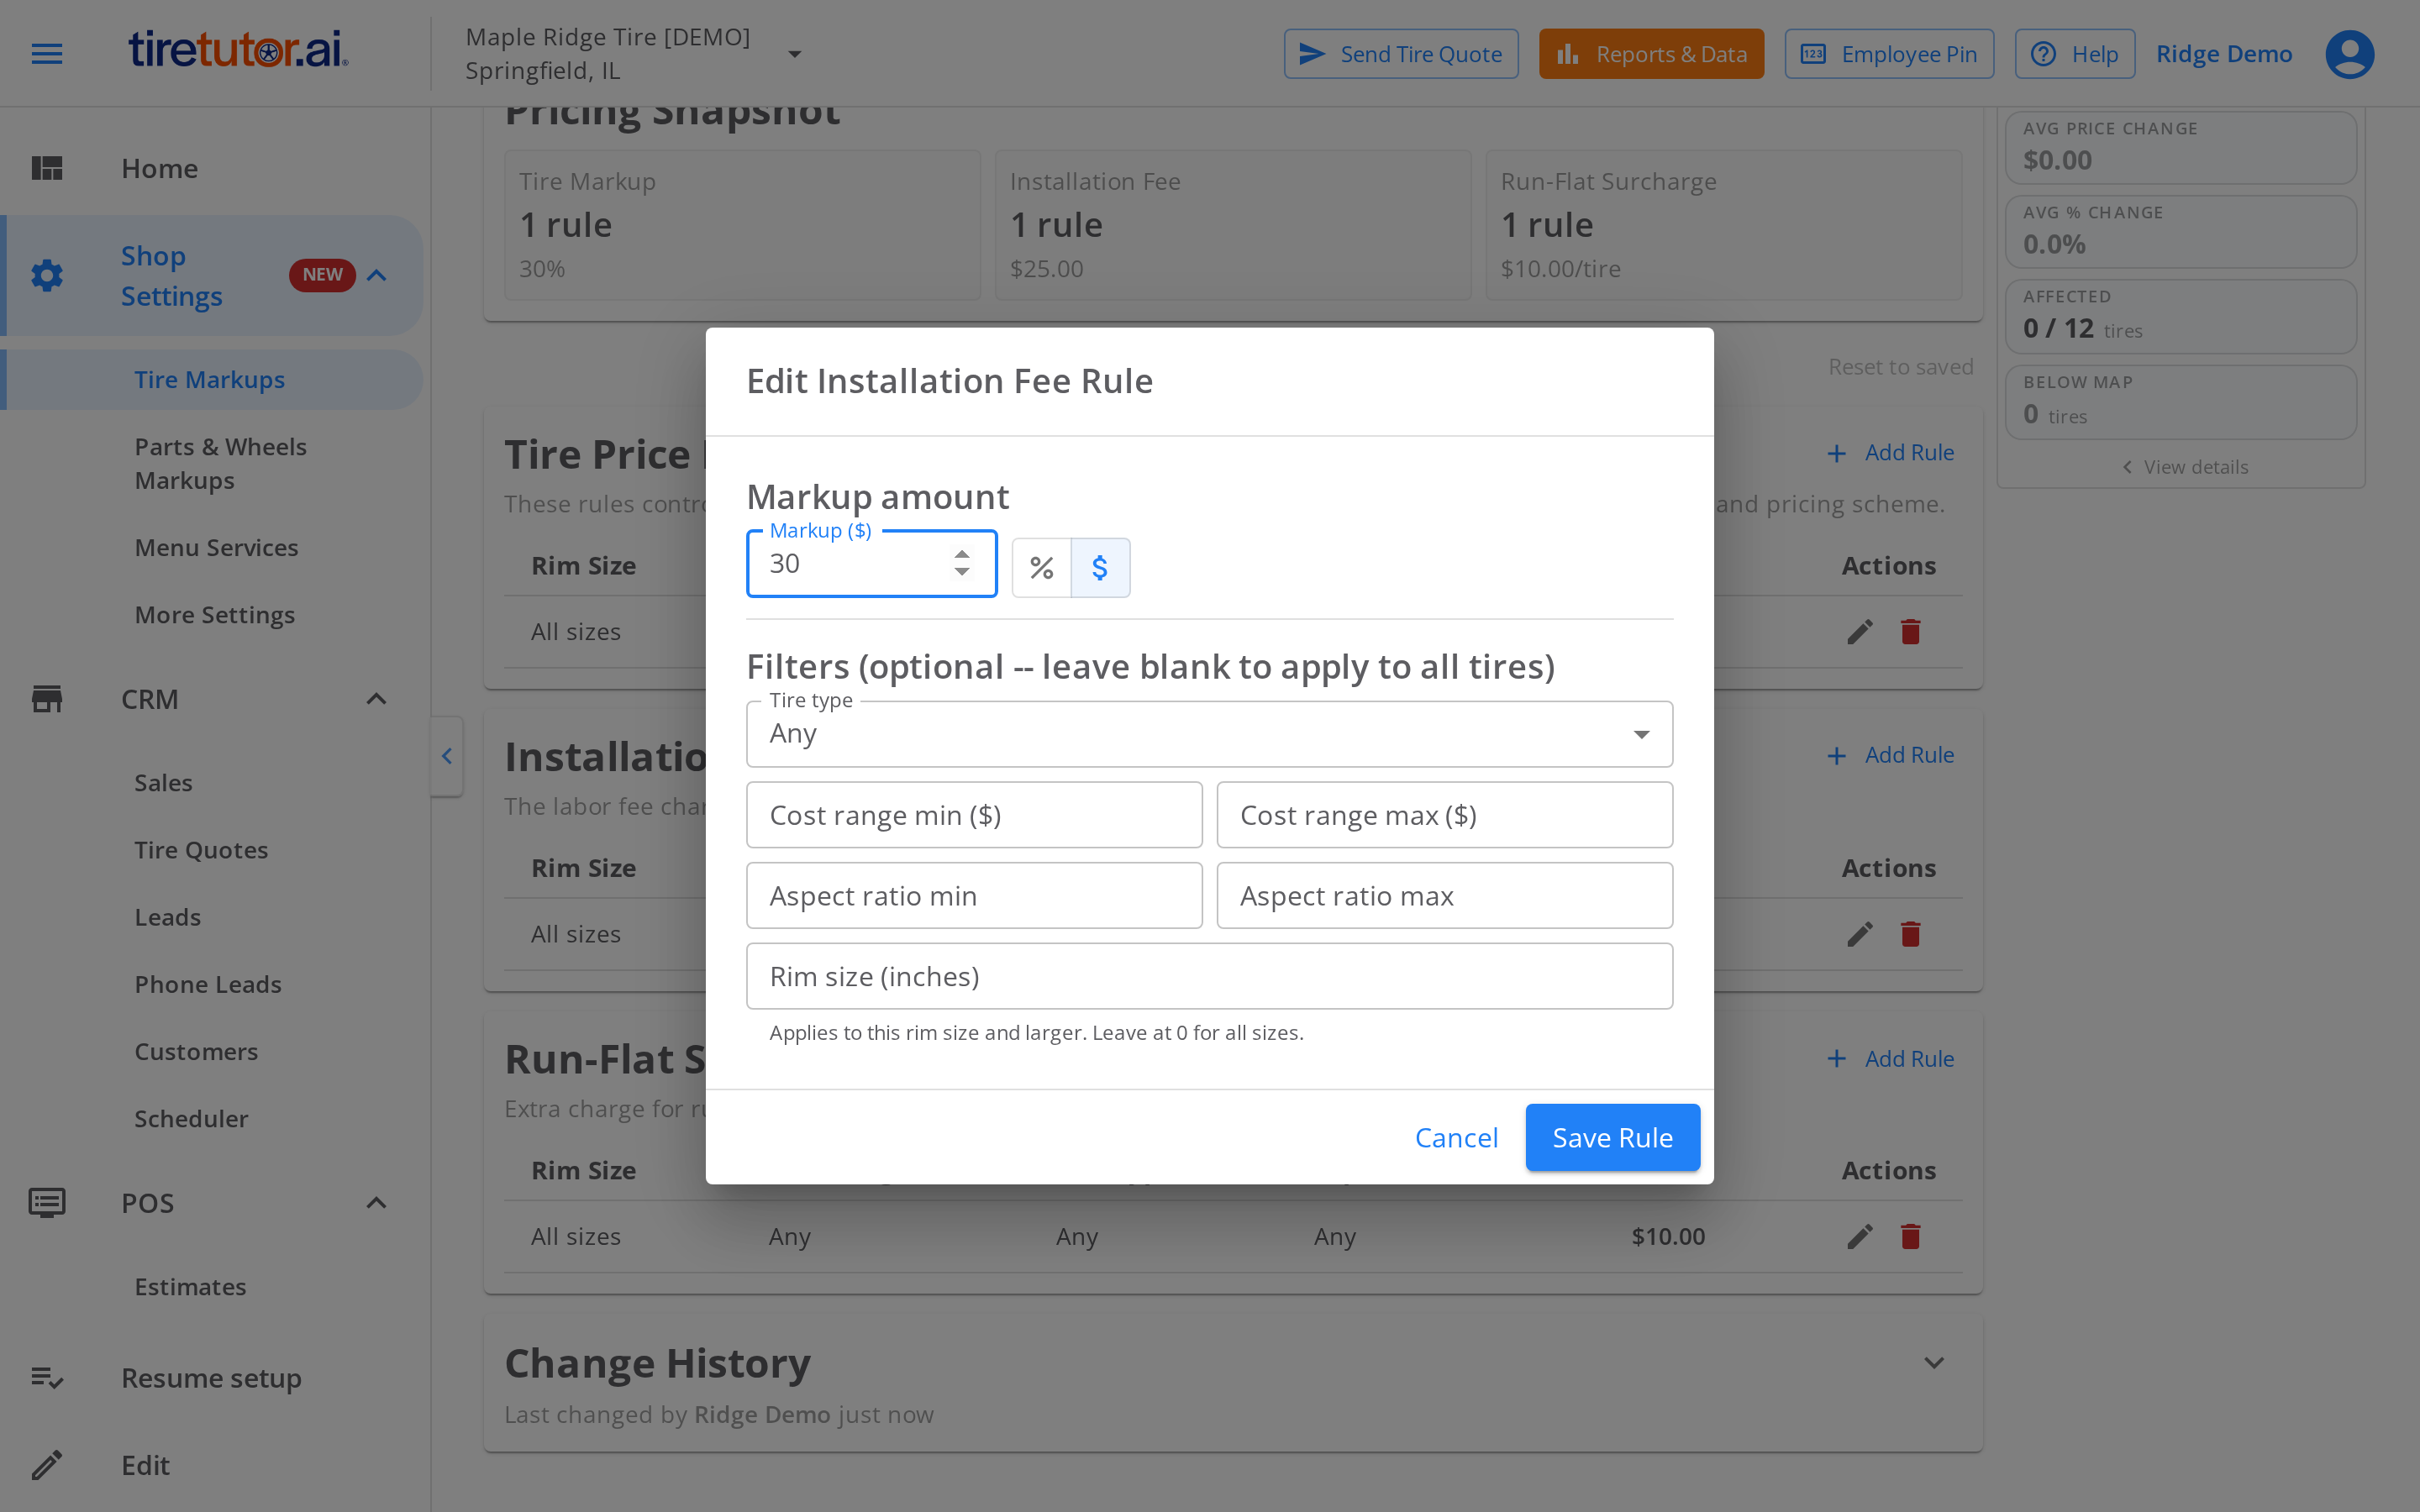Viewport: 2420px width, 1512px height.
Task: Click the Rim size (inches) field
Action: click(x=1209, y=976)
